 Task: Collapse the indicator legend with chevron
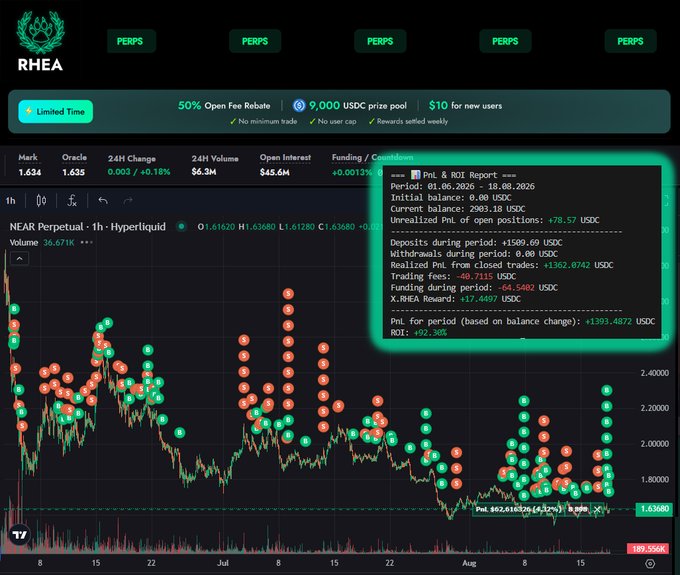pos(20,259)
